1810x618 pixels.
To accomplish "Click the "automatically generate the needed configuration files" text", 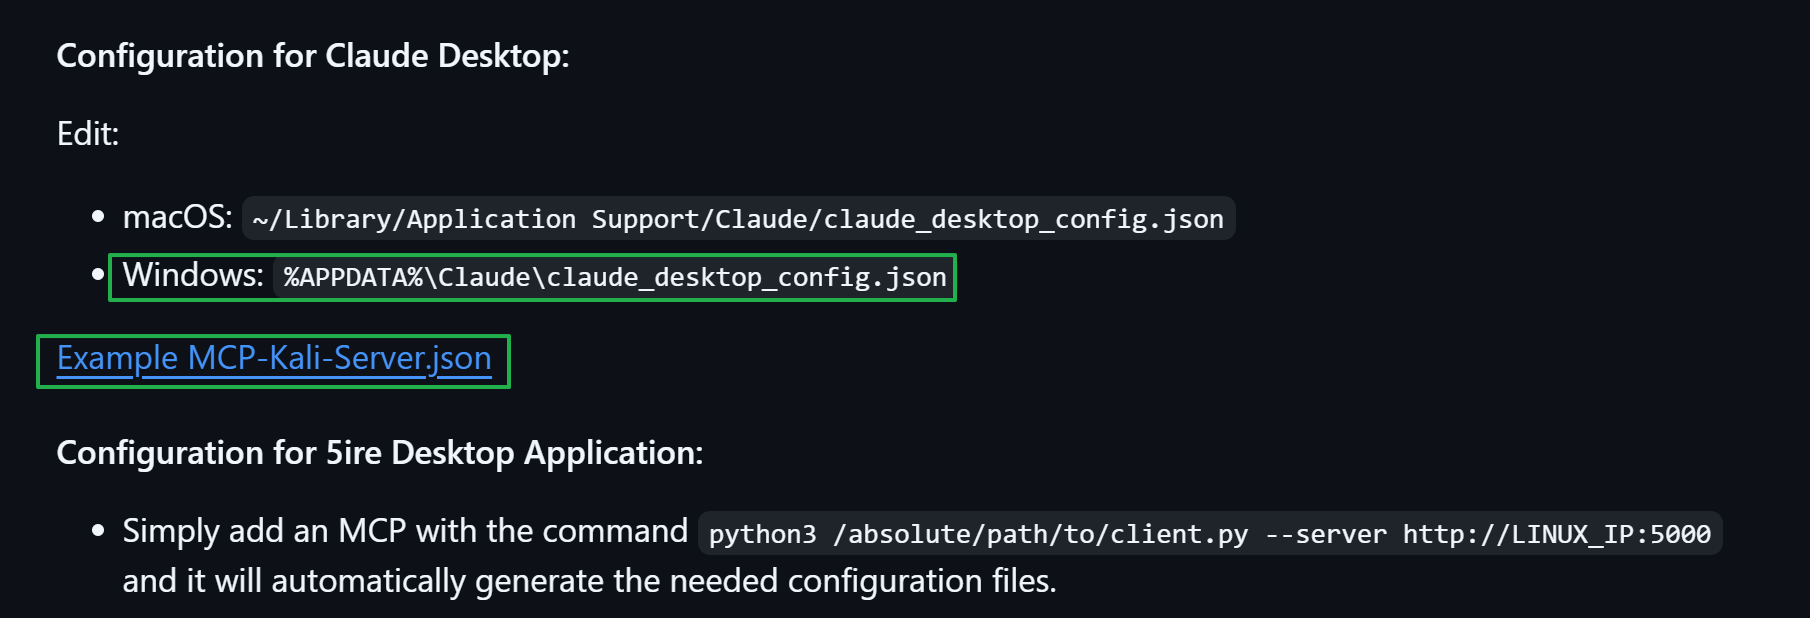I will point(662,581).
